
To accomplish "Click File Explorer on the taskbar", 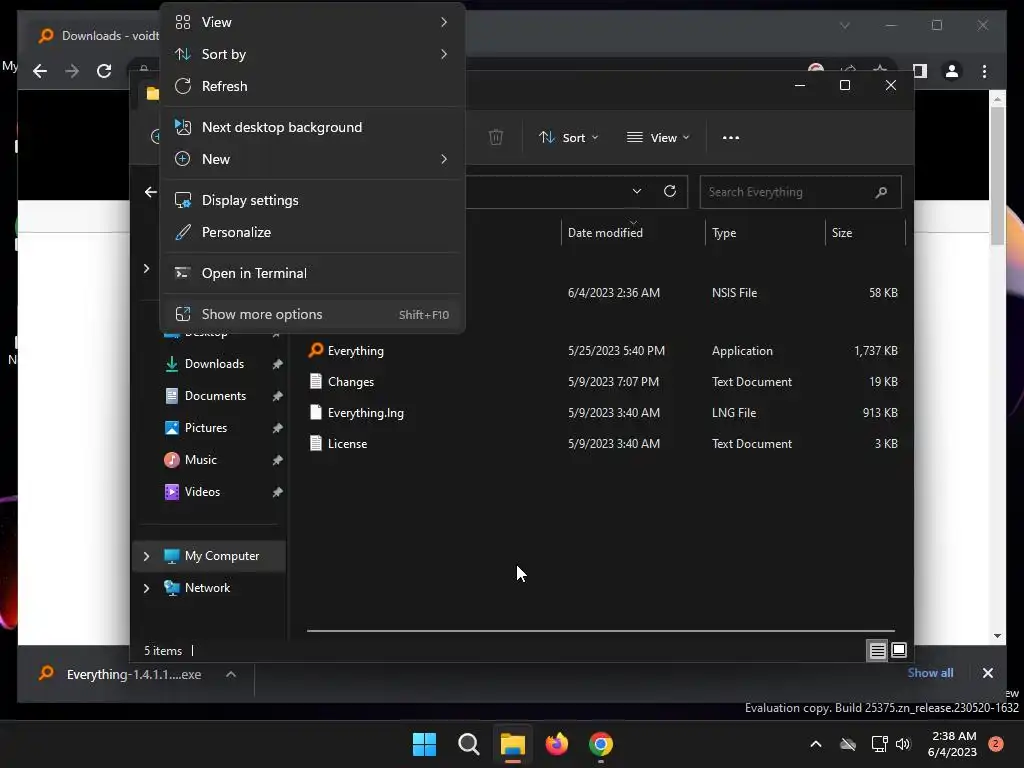I will tap(513, 744).
